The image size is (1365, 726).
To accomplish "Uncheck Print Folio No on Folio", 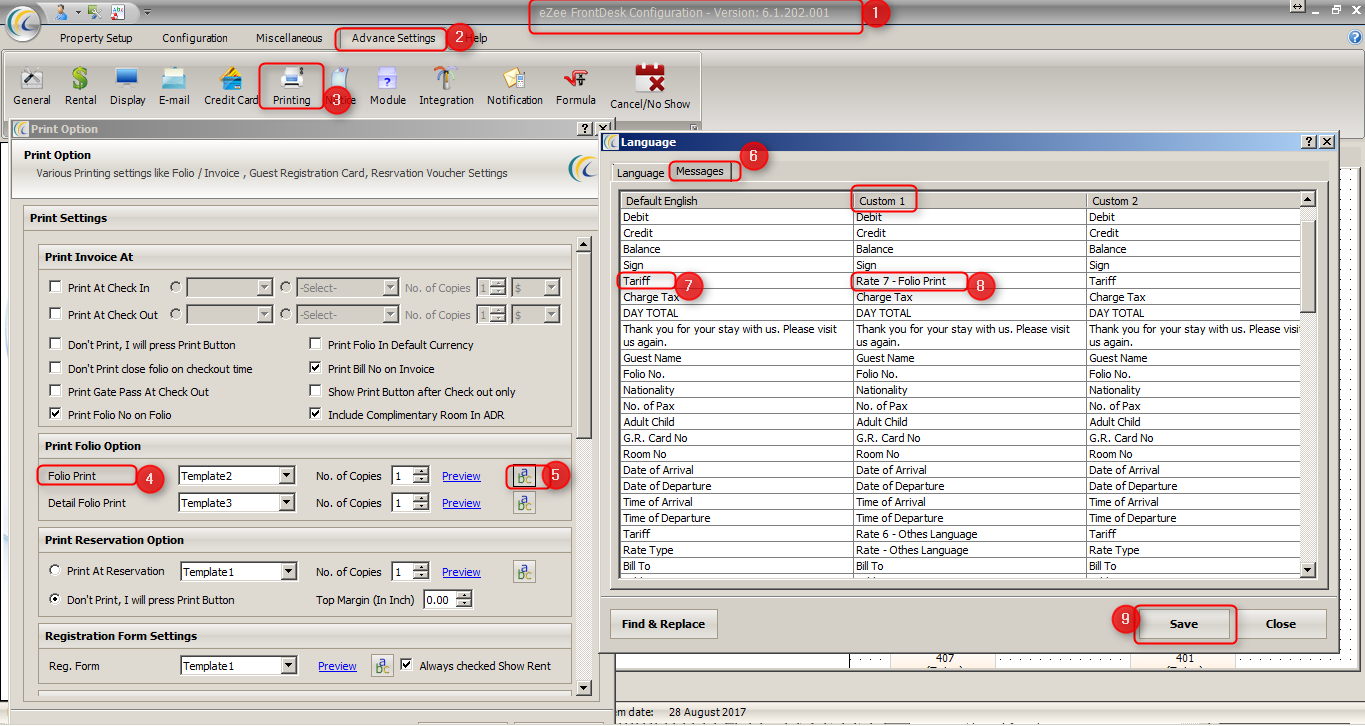I will (x=56, y=415).
